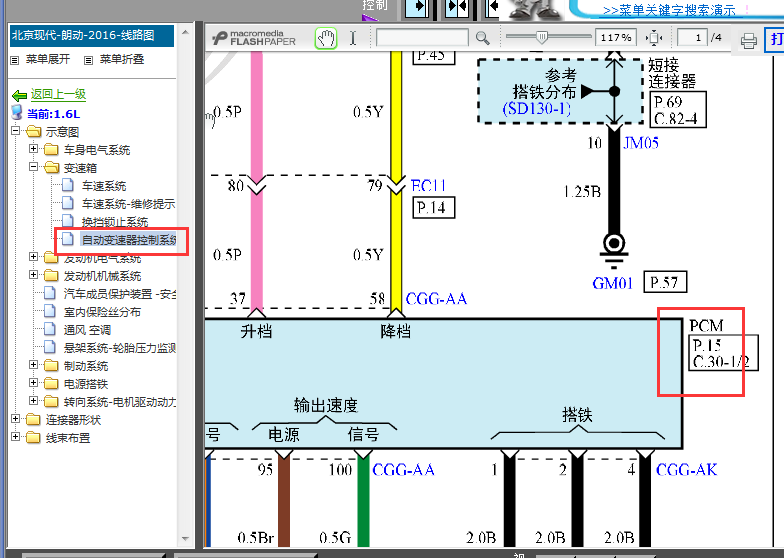
Task: Expand the 电源搭铁 node
Action: click(34, 383)
